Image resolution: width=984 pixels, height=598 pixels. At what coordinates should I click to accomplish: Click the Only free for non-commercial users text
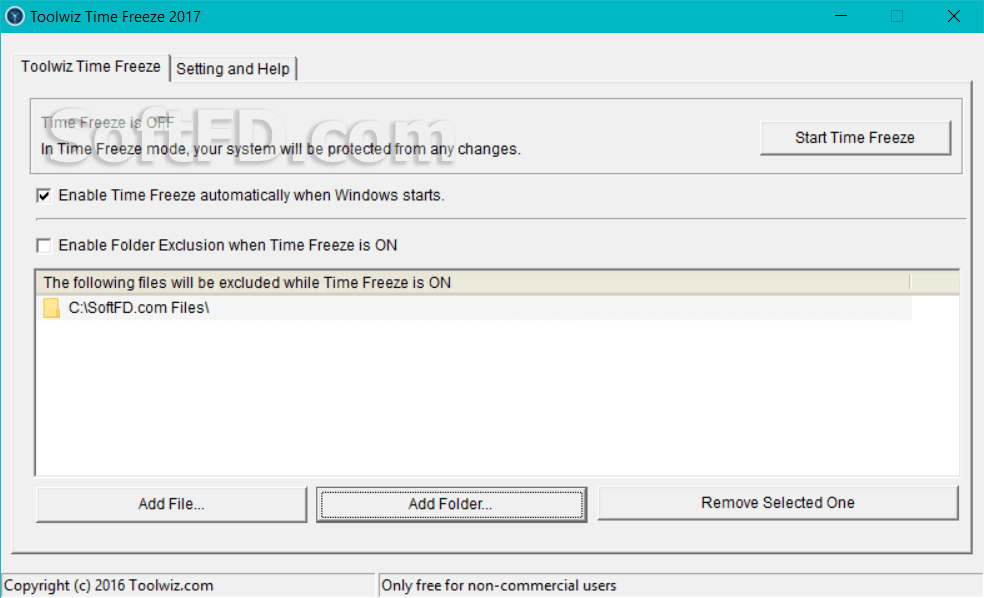pos(499,585)
